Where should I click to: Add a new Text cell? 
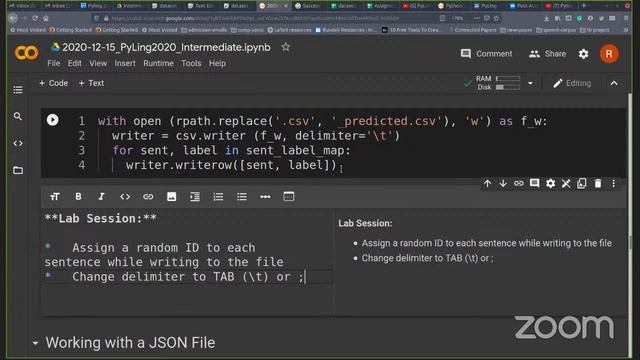pos(91,83)
